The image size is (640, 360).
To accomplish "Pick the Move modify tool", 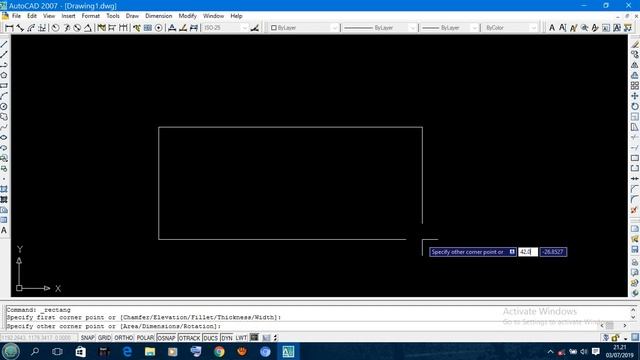I will tap(635, 96).
